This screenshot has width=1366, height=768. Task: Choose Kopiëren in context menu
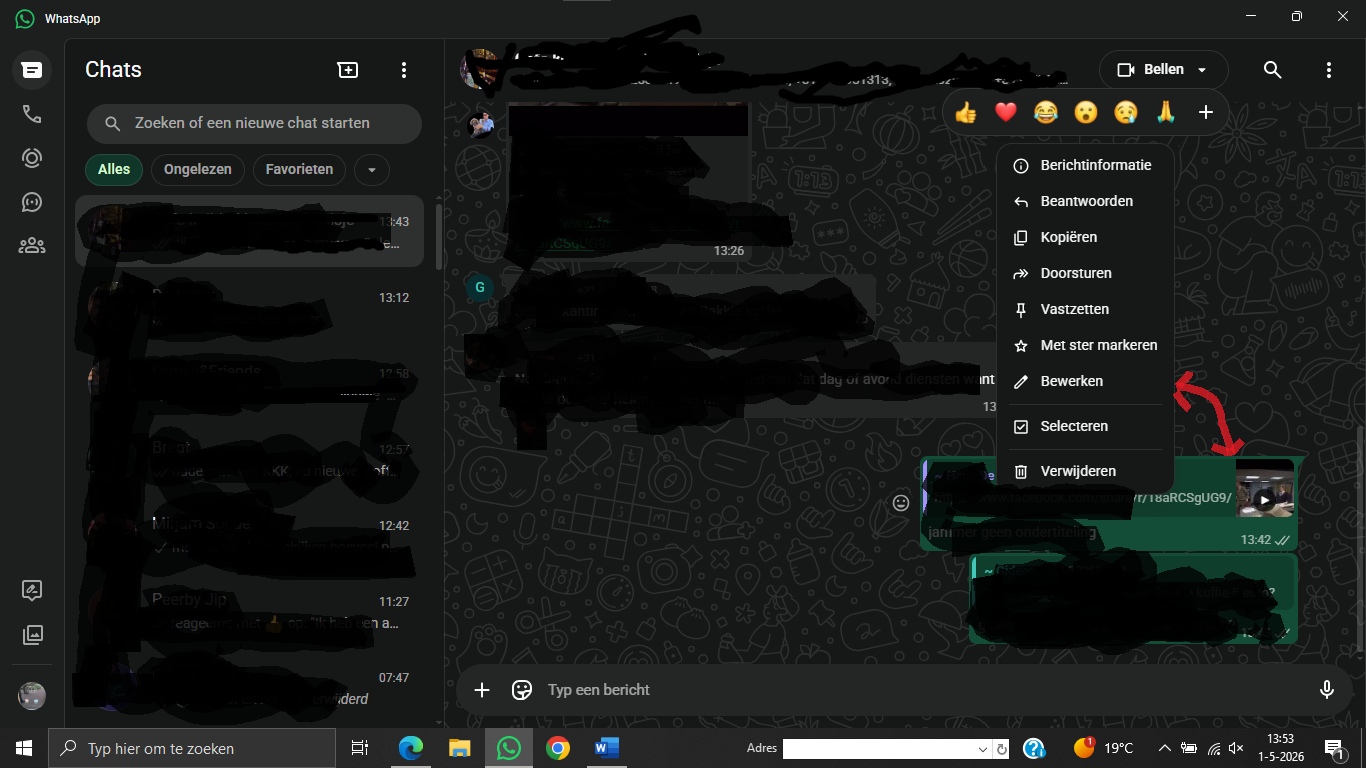point(1085,237)
